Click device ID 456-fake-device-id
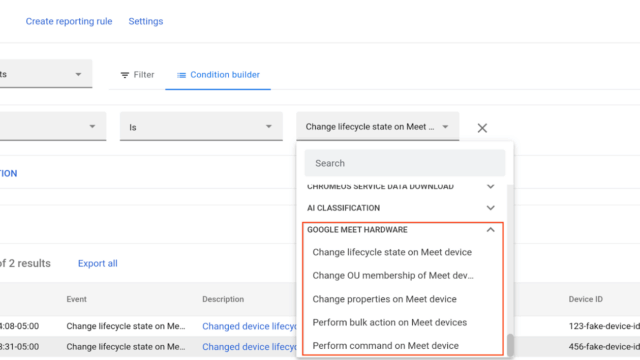640x360 pixels. [x=604, y=347]
